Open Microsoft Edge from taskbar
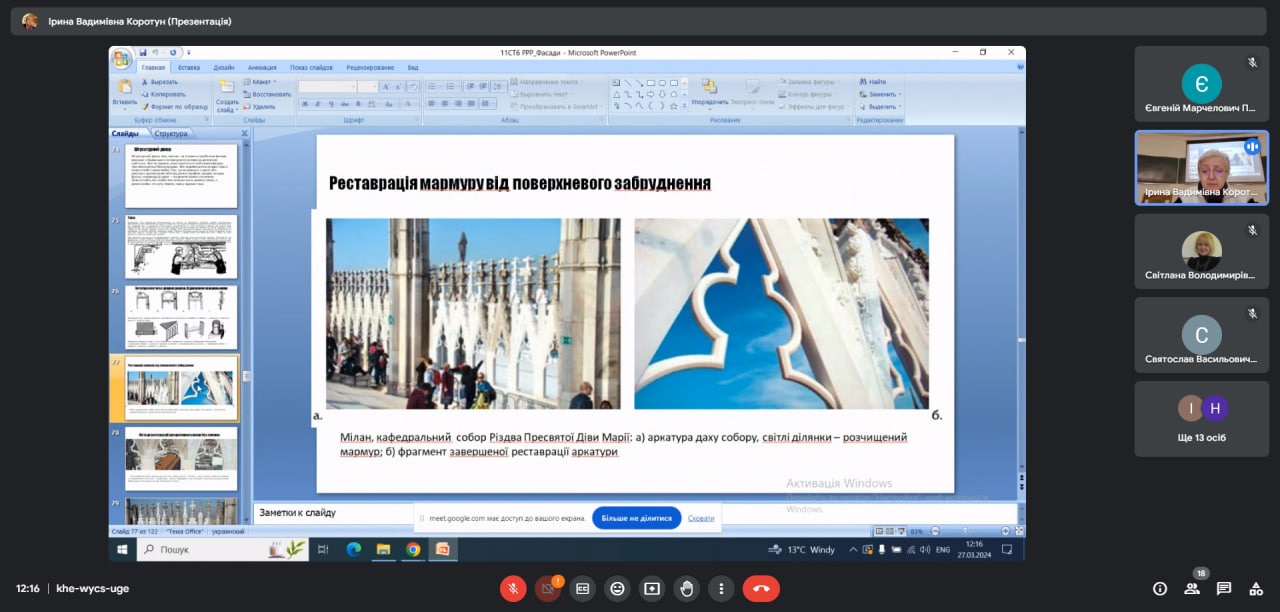 pos(353,549)
